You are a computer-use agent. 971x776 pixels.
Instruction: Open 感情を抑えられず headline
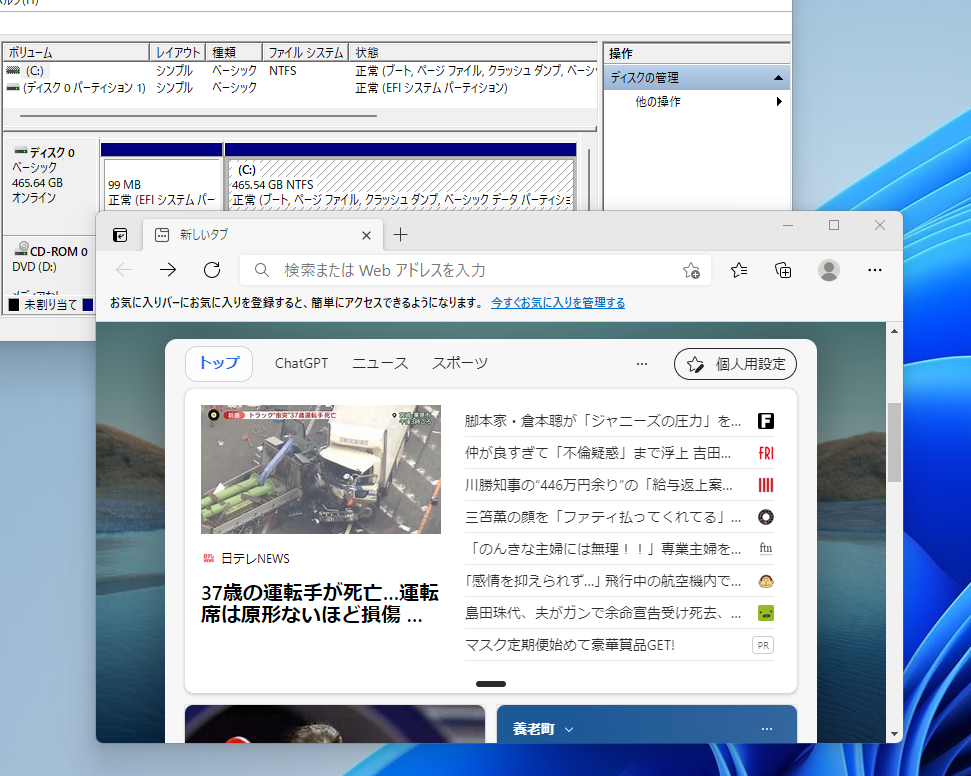(x=603, y=581)
